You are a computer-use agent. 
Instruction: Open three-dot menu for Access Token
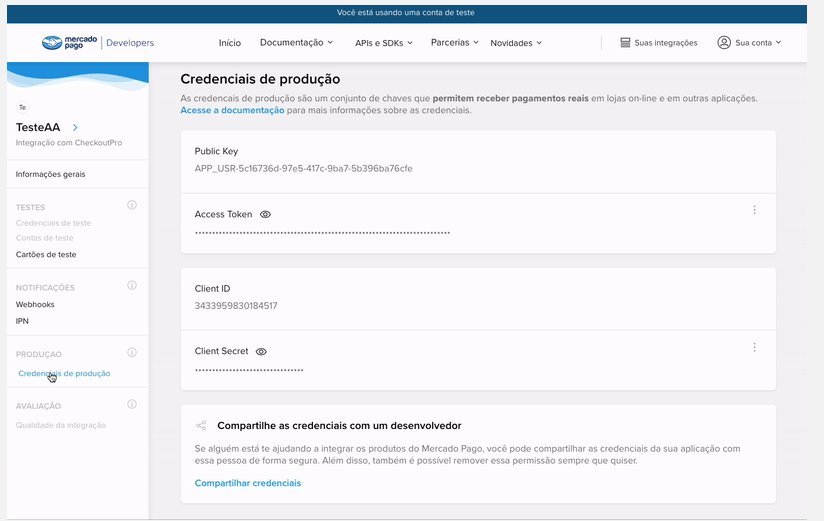pyautogui.click(x=754, y=210)
